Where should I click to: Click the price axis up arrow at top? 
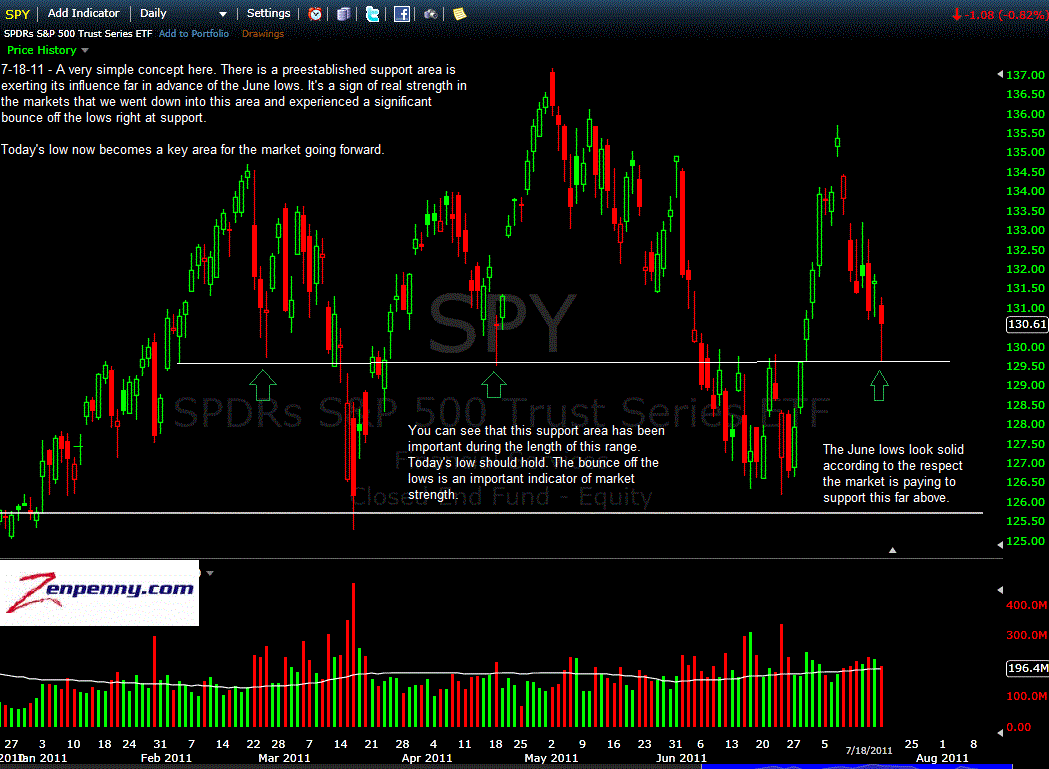click(1000, 74)
